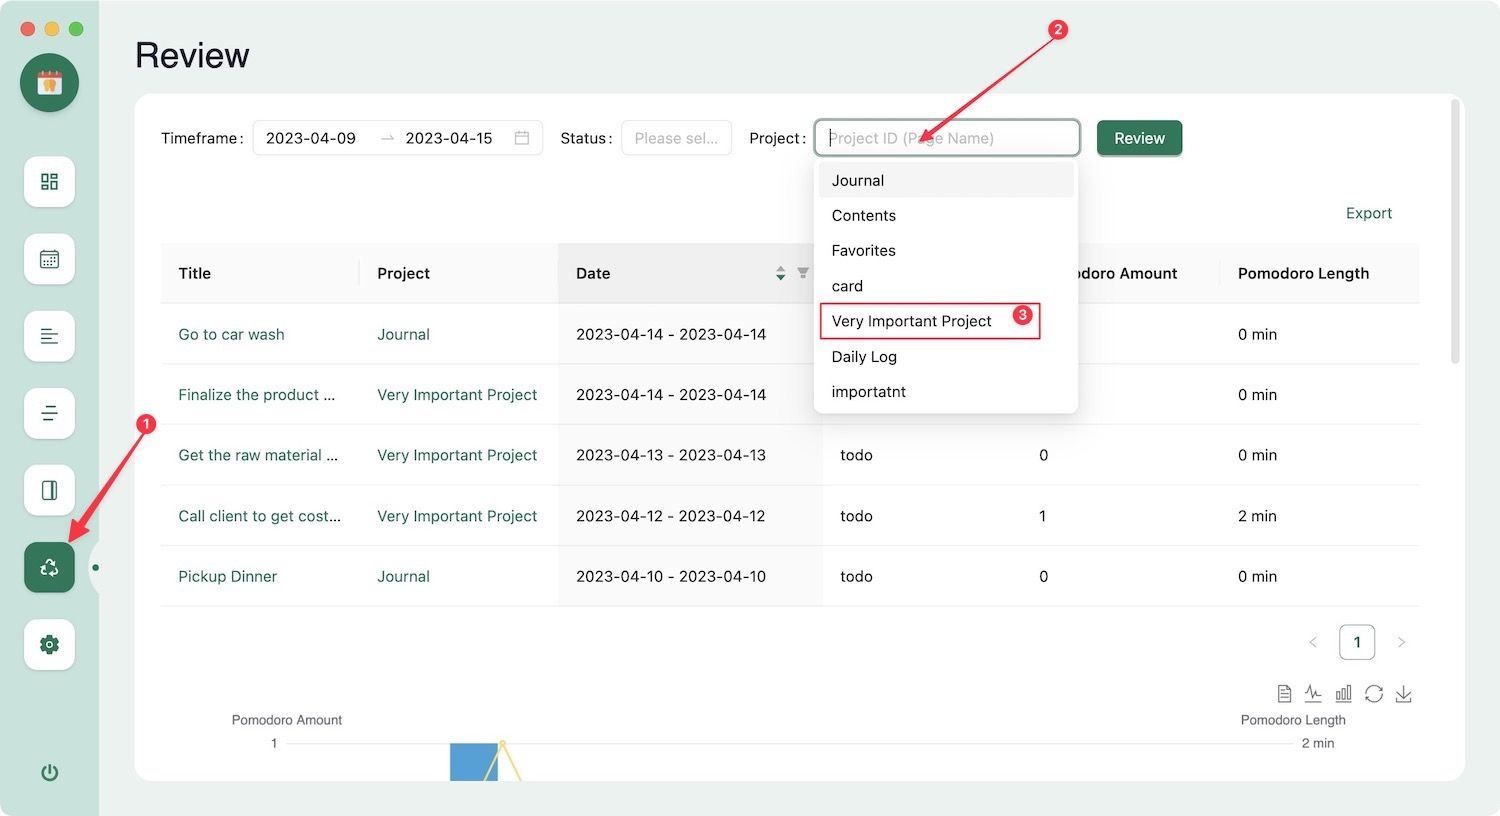Sort table by Date column arrows

point(780,273)
